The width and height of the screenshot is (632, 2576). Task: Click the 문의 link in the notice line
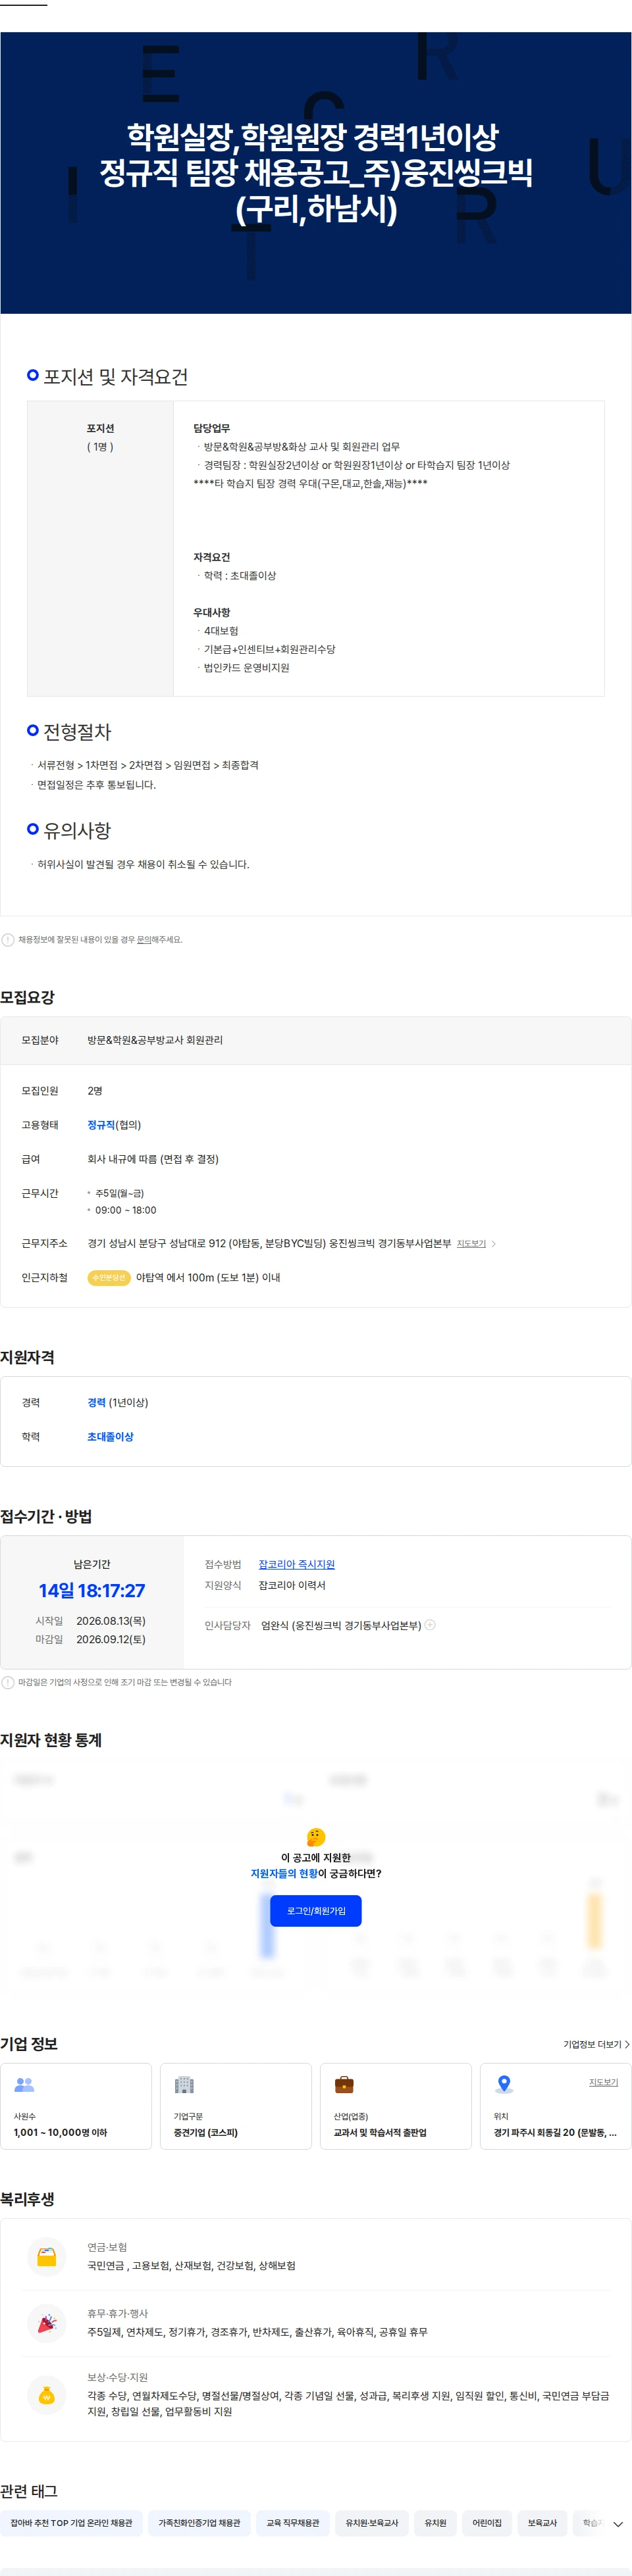click(x=144, y=940)
